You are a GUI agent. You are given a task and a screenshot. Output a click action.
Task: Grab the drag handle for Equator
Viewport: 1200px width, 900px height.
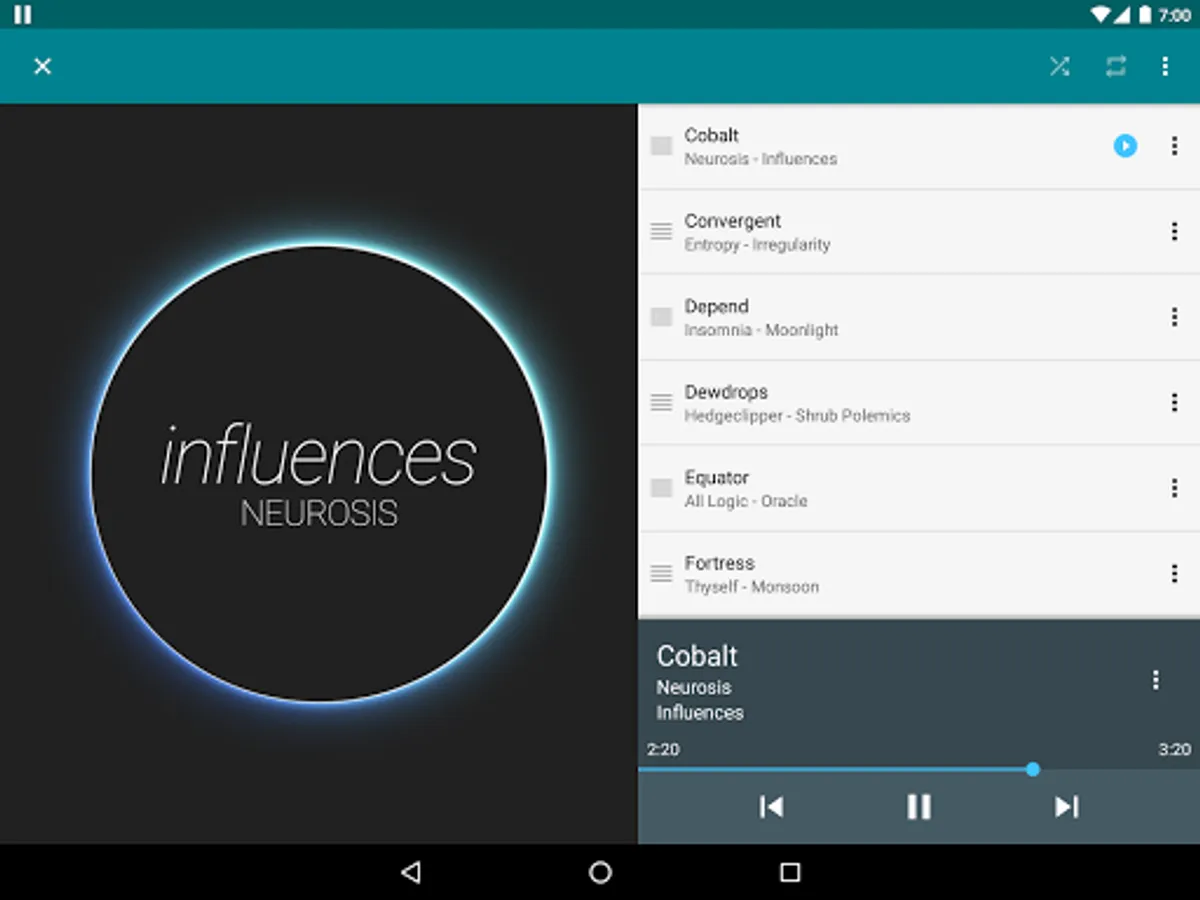pyautogui.click(x=661, y=488)
